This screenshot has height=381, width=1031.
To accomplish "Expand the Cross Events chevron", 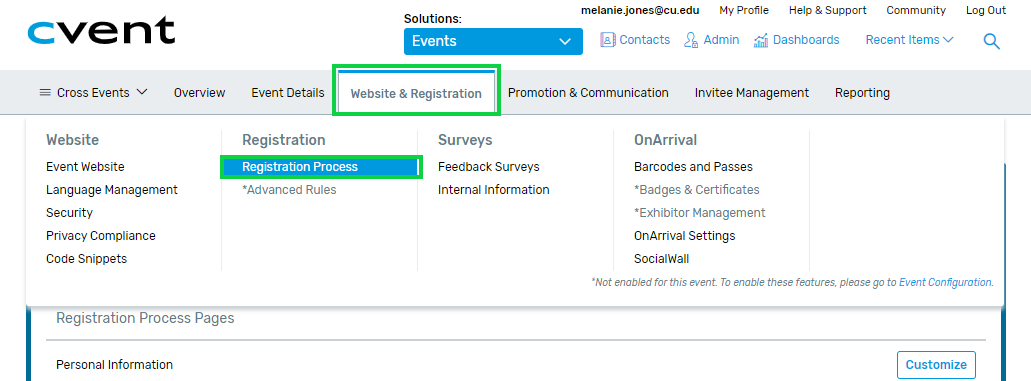I will point(142,93).
